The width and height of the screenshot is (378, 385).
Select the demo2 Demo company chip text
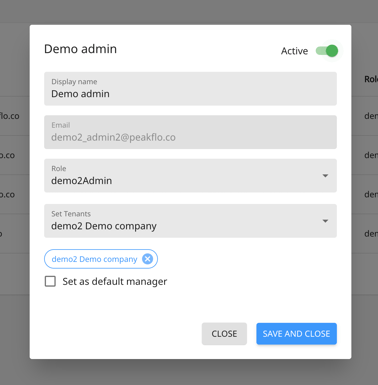(94, 259)
